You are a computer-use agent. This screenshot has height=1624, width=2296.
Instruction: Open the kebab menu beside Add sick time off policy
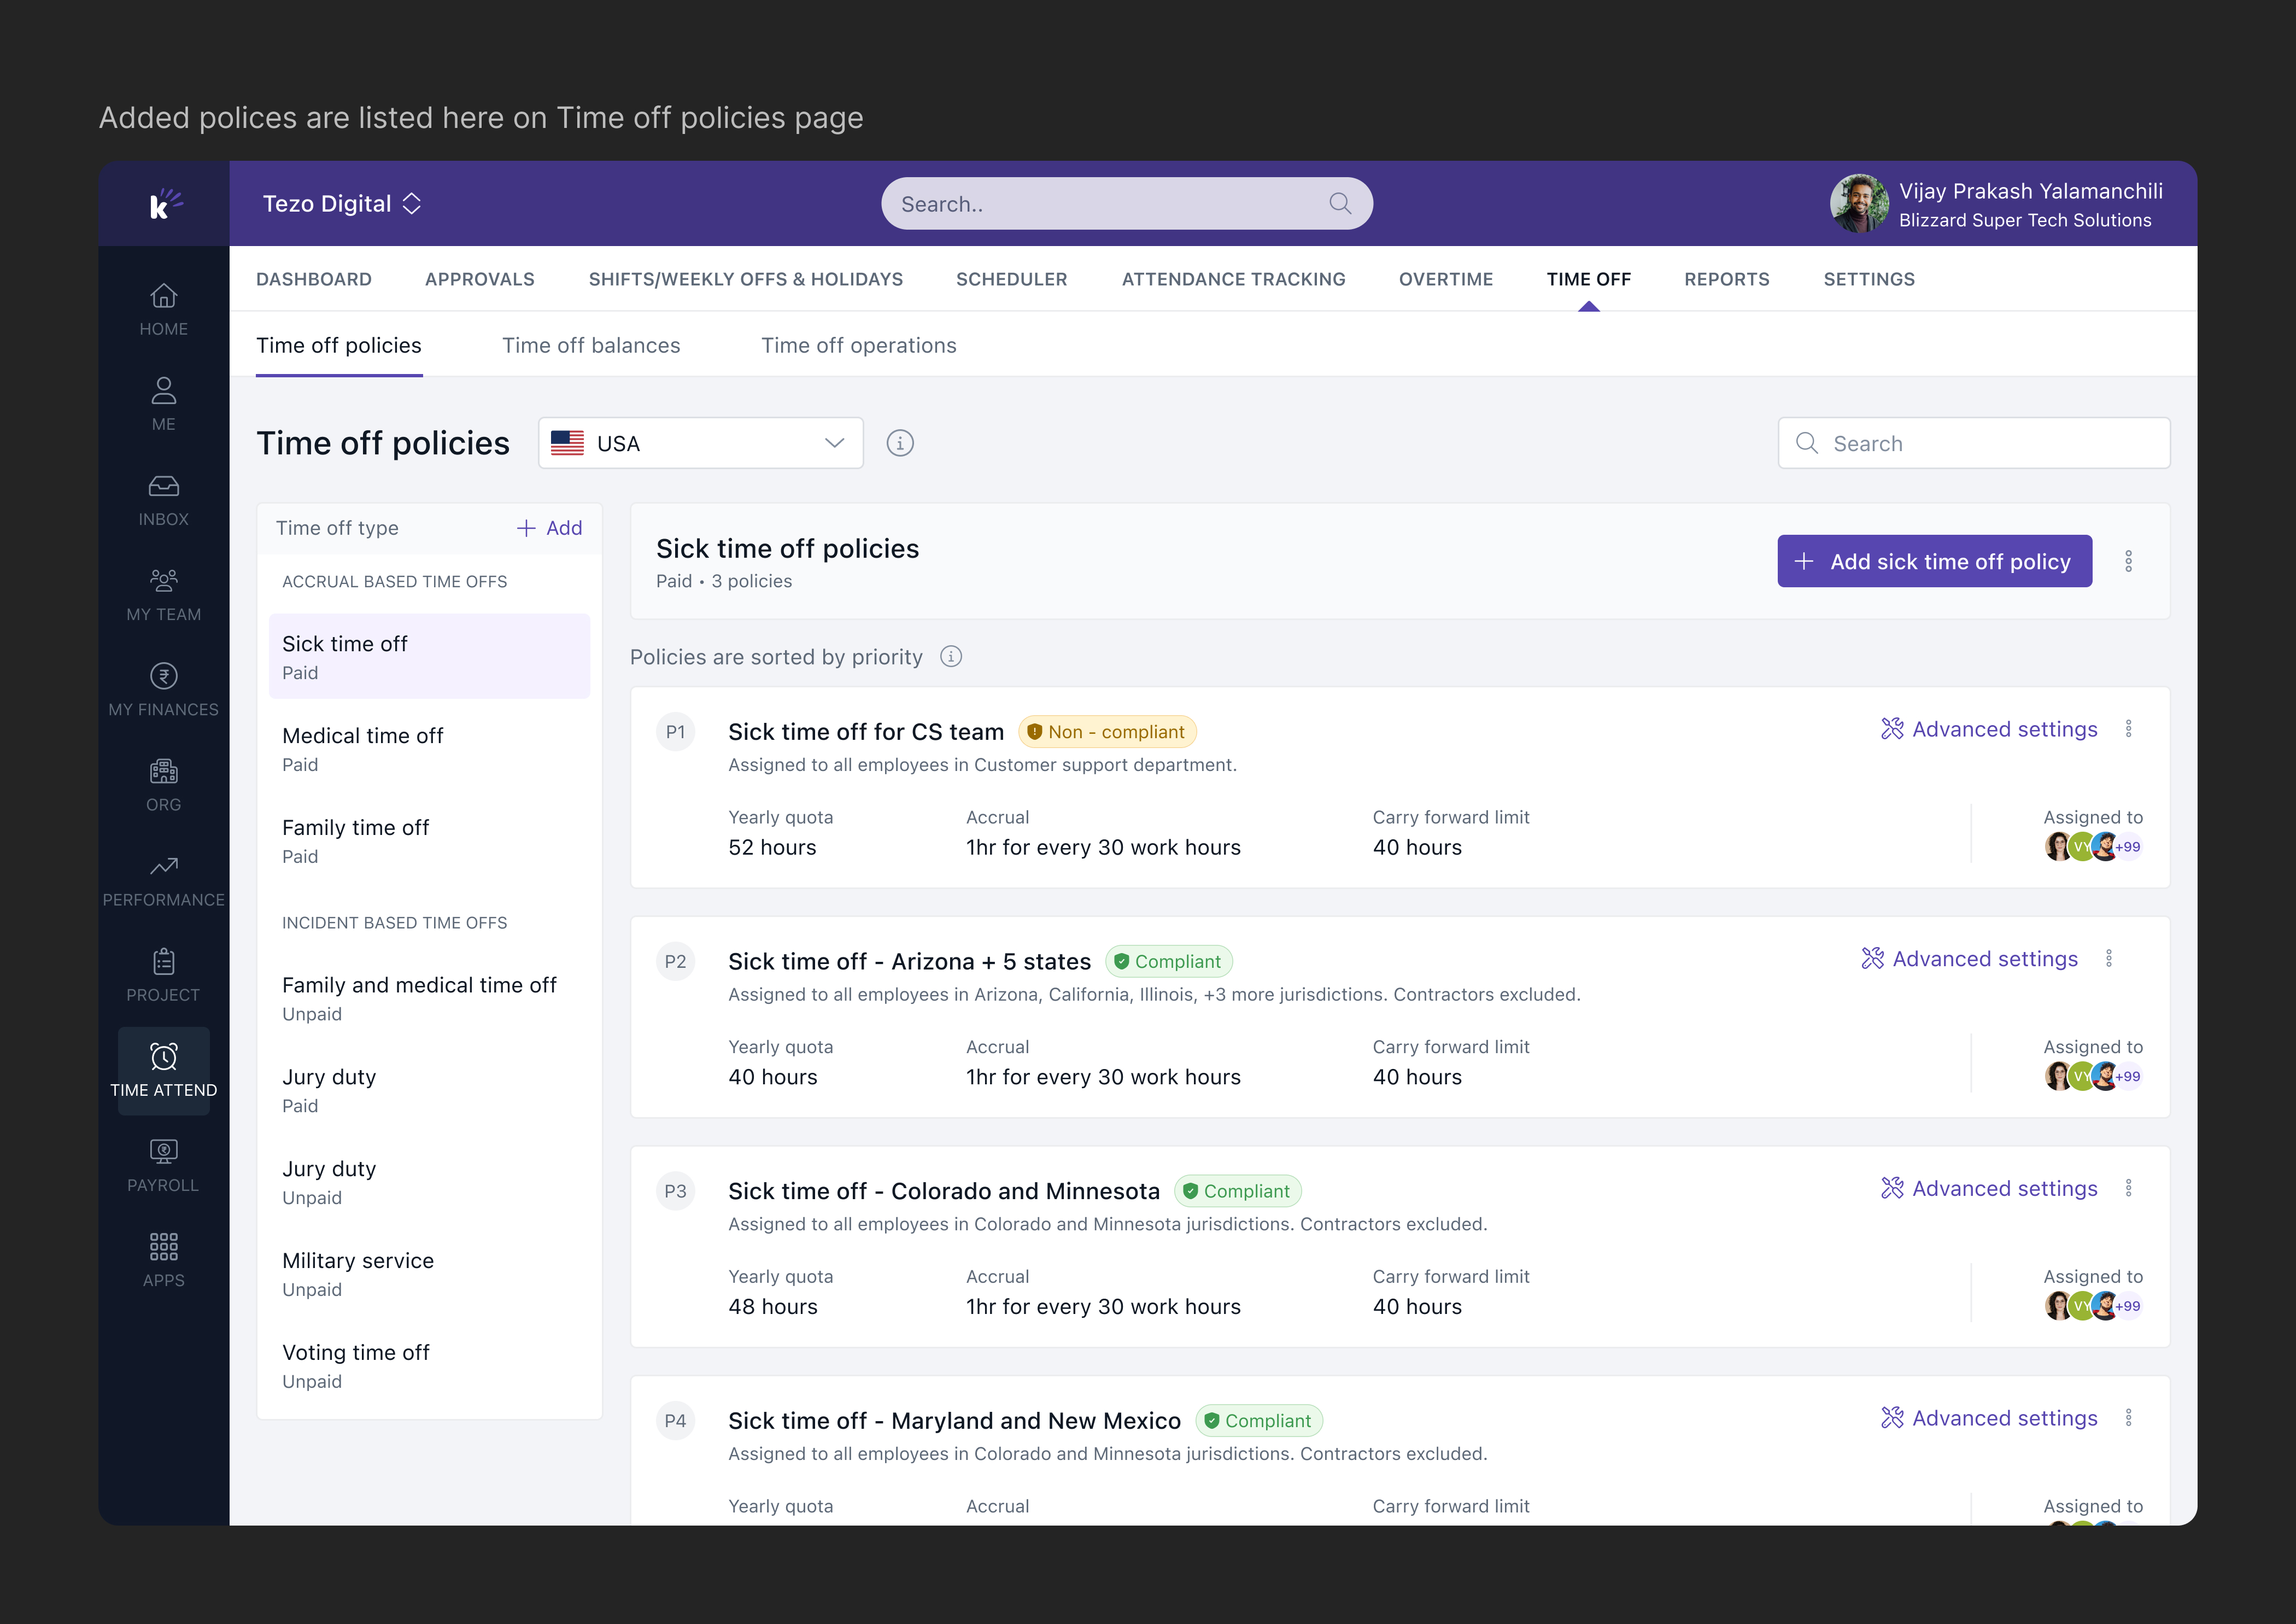(2129, 561)
